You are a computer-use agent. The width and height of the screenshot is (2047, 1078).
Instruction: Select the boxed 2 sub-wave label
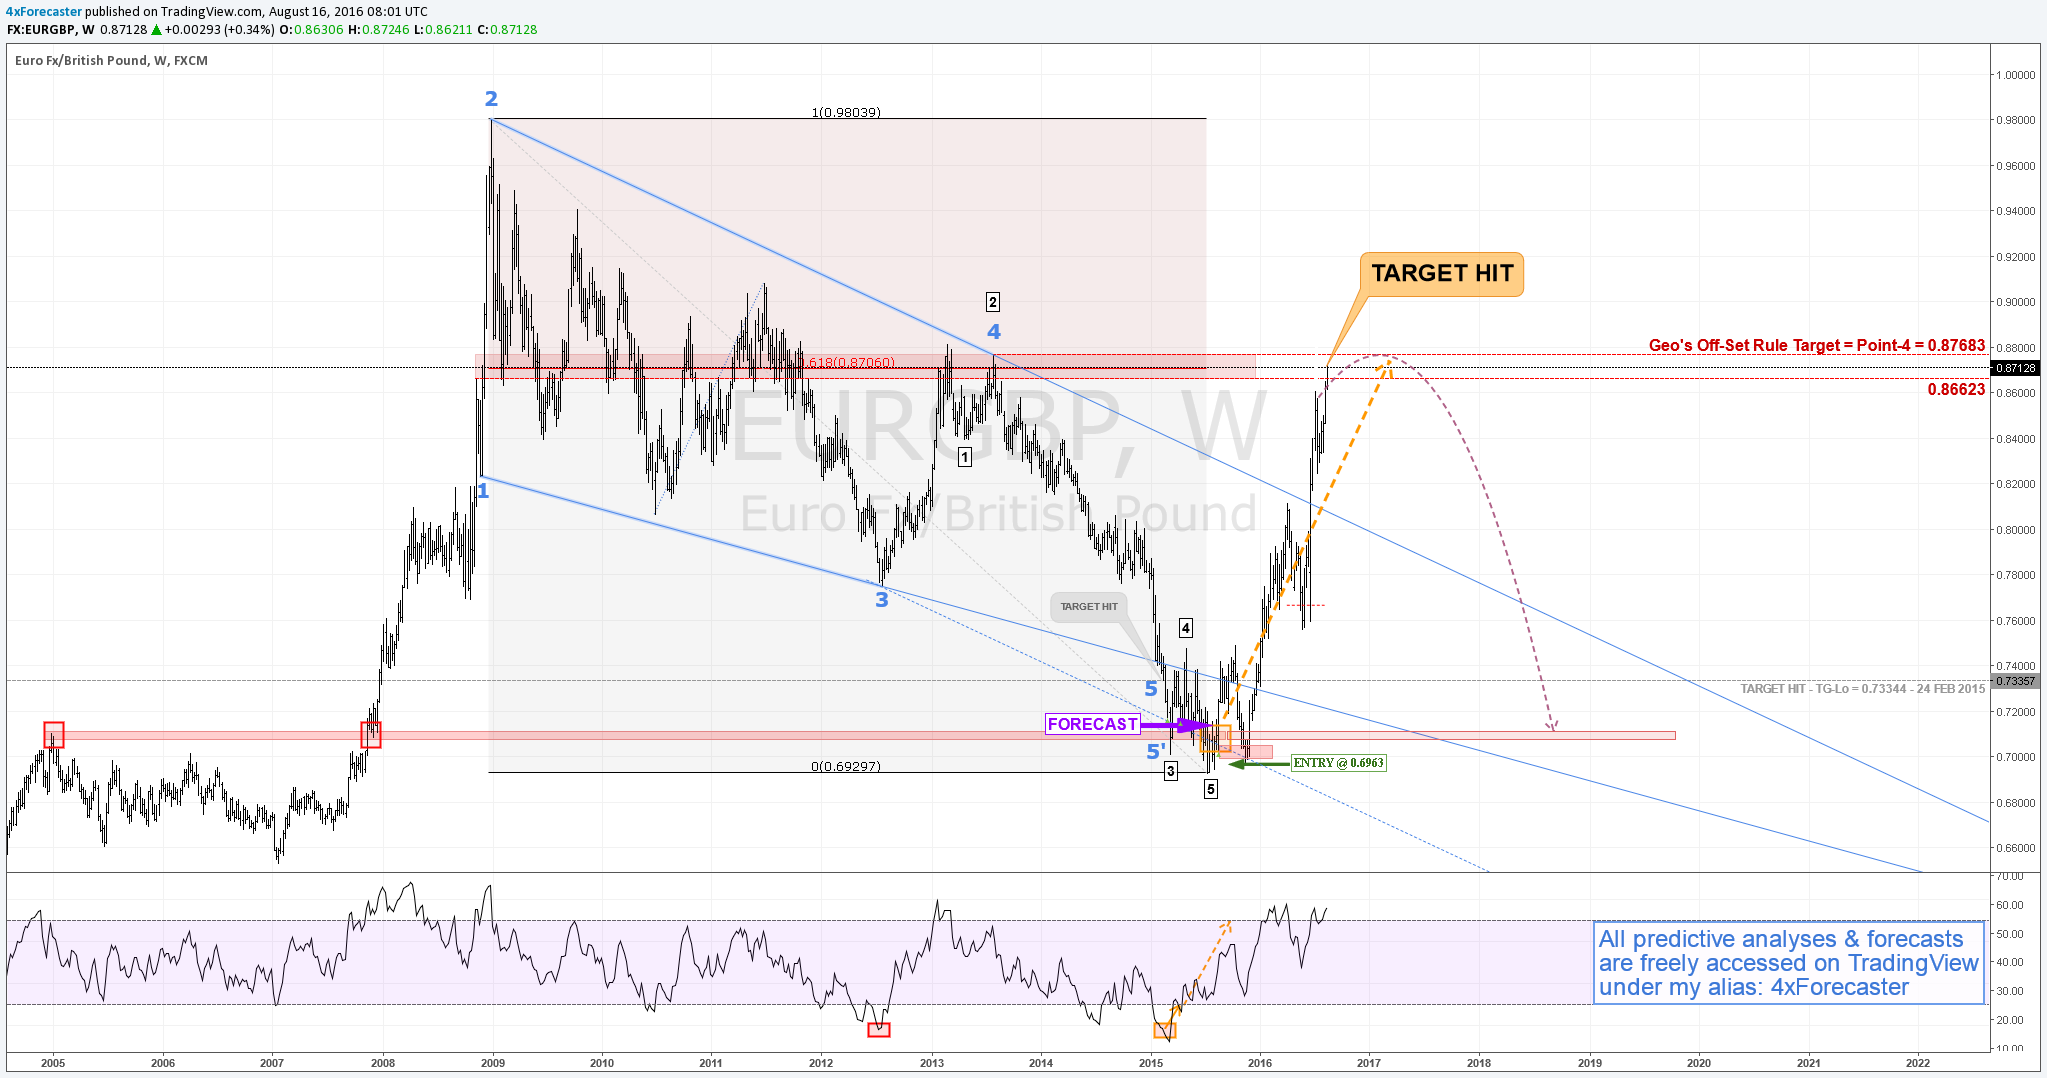click(992, 302)
